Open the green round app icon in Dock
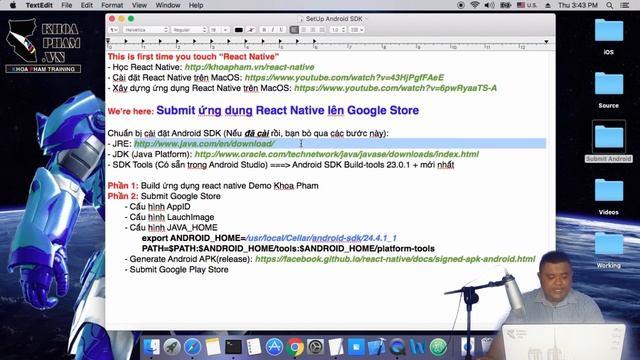Image resolution: width=640 pixels, height=360 pixels. pyautogui.click(x=438, y=347)
